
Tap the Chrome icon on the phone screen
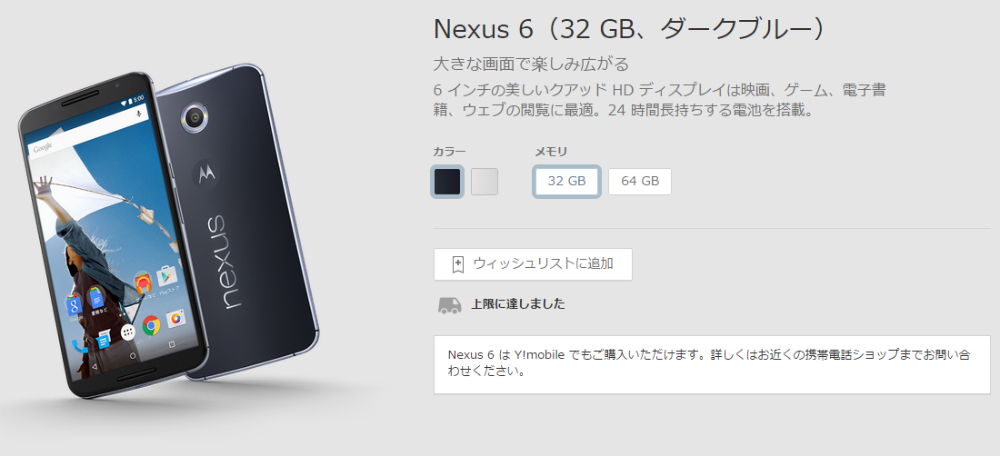(151, 325)
